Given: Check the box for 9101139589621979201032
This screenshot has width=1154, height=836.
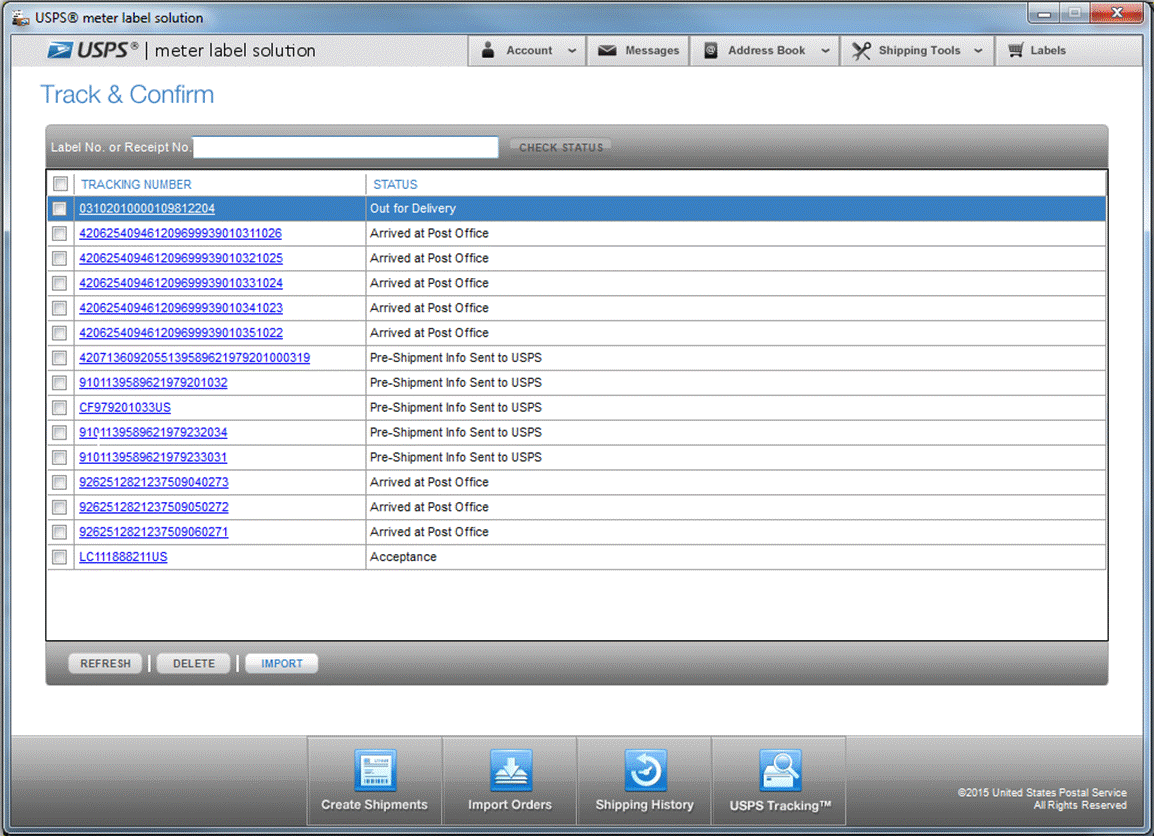Looking at the screenshot, I should point(60,383).
